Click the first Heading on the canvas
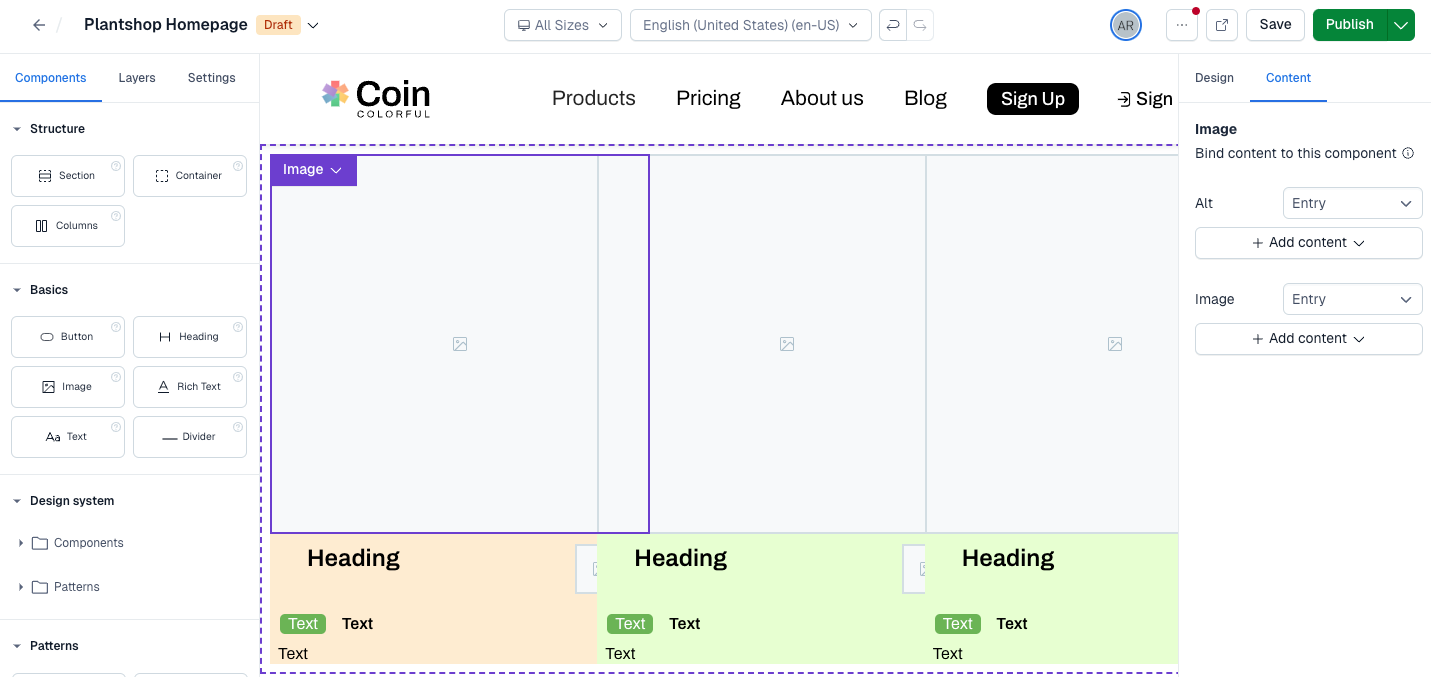This screenshot has height=677, width=1431. pyautogui.click(x=353, y=558)
